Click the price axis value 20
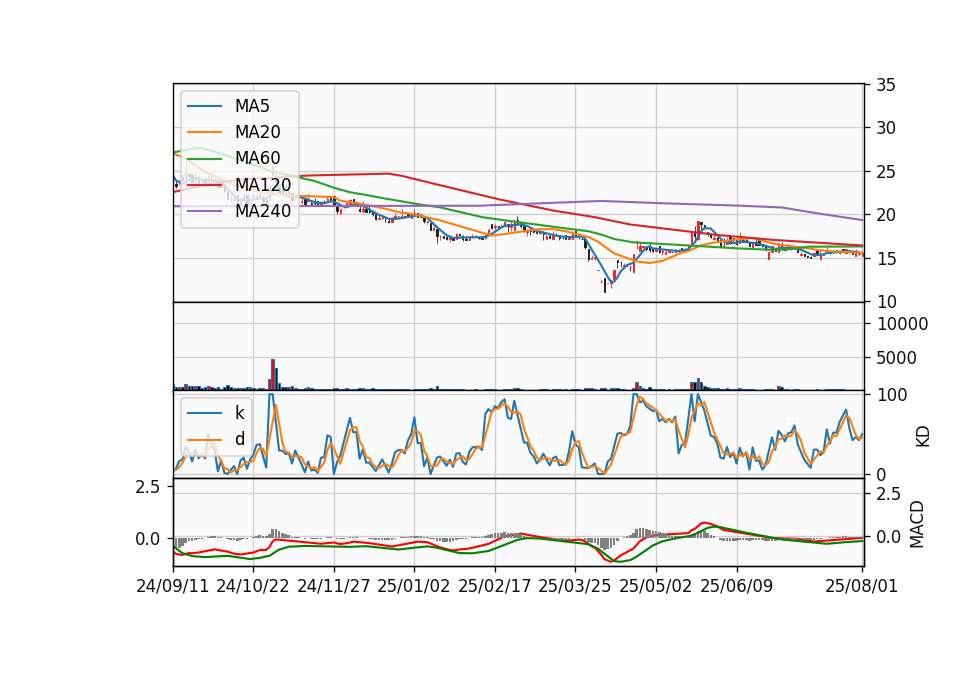Screen dimensions: 960x690 [x=885, y=216]
